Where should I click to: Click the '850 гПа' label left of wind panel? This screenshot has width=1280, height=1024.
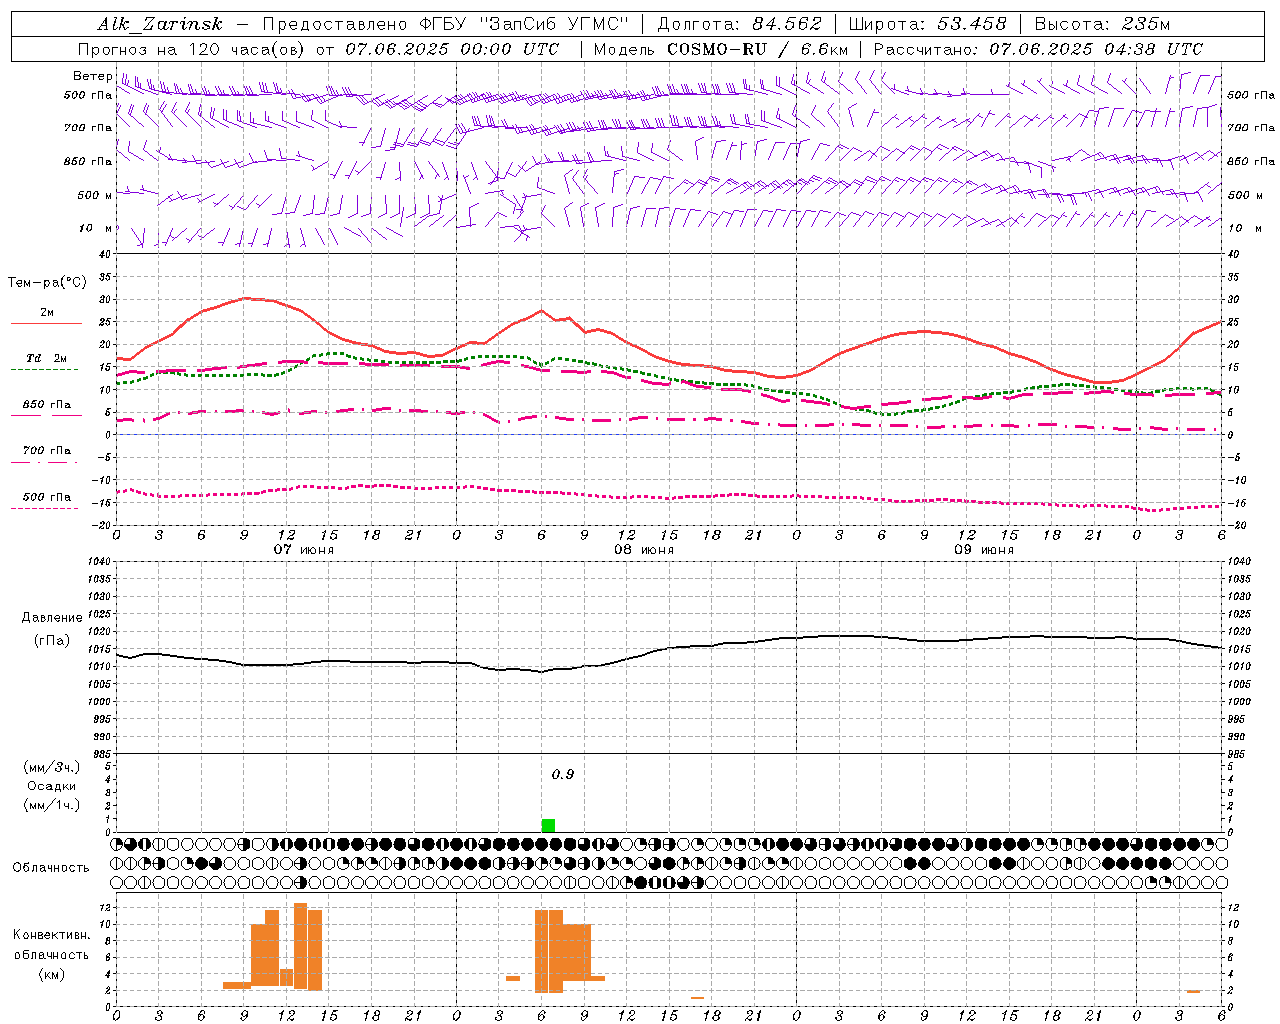[88, 161]
